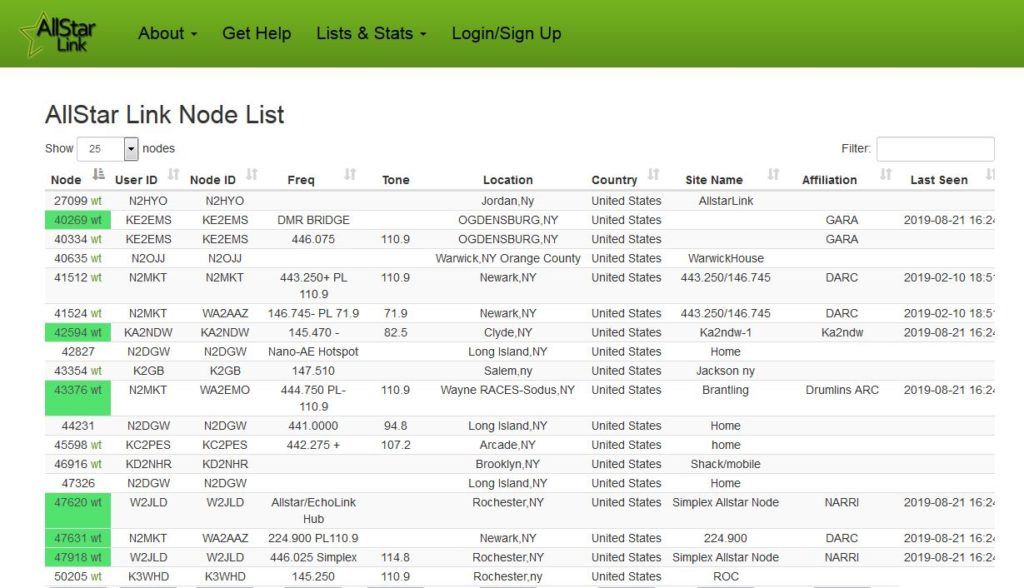Open the Lists & Stats dropdown menu
Viewport: 1024px width, 588px height.
(x=371, y=33)
